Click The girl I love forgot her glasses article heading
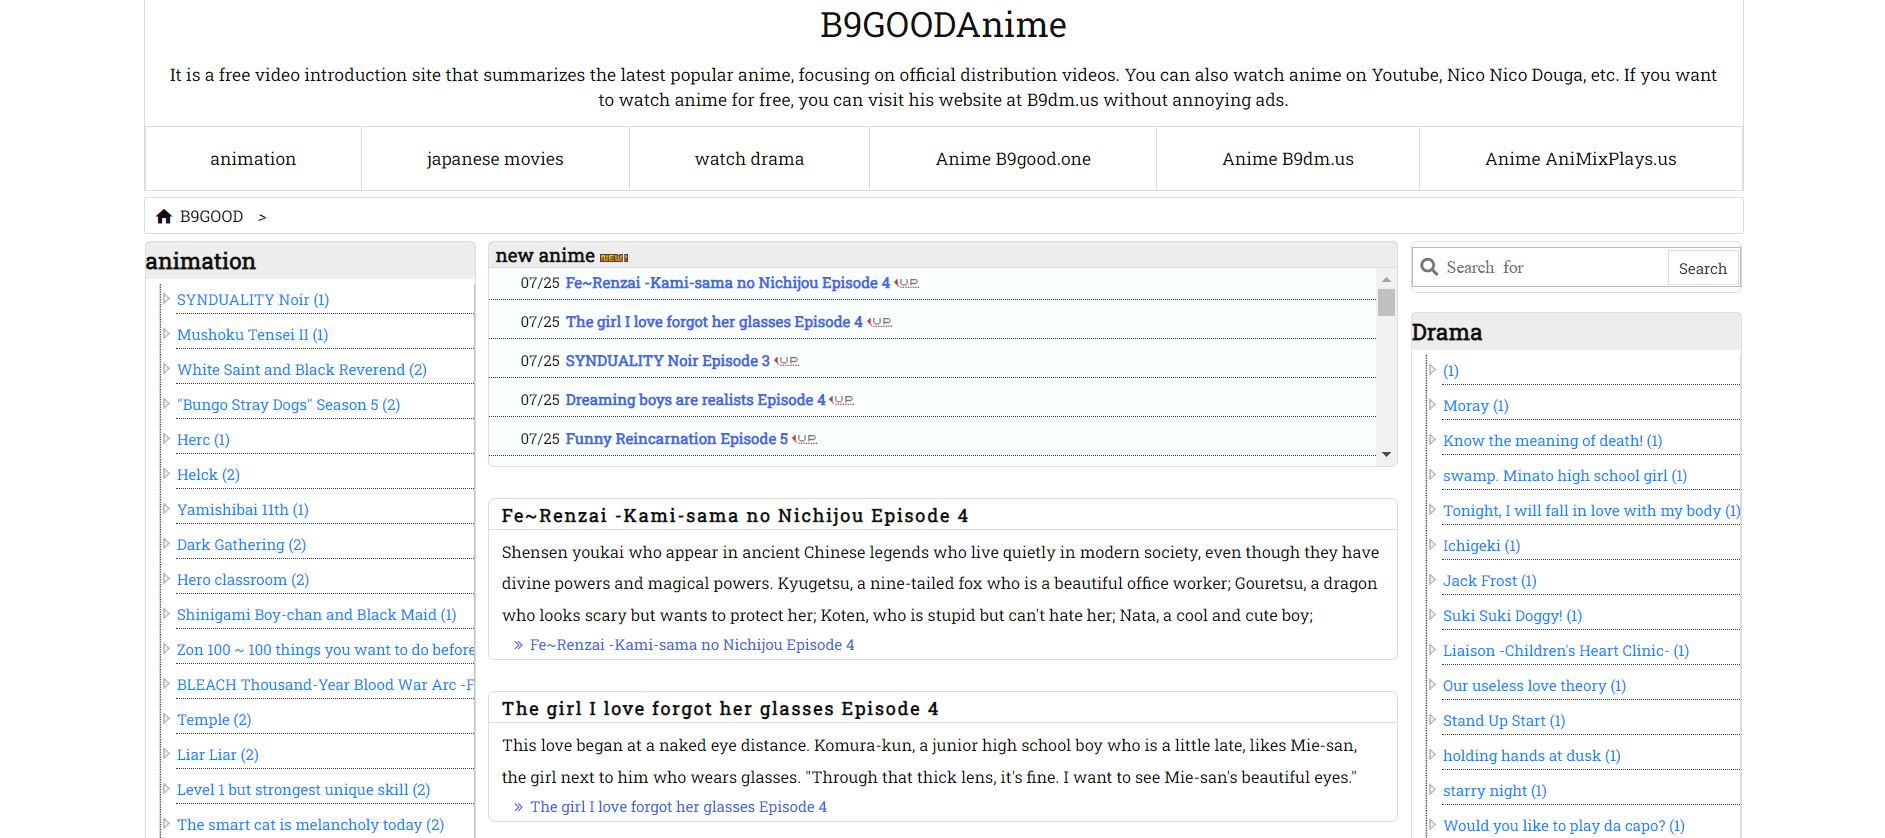This screenshot has height=838, width=1885. point(720,709)
